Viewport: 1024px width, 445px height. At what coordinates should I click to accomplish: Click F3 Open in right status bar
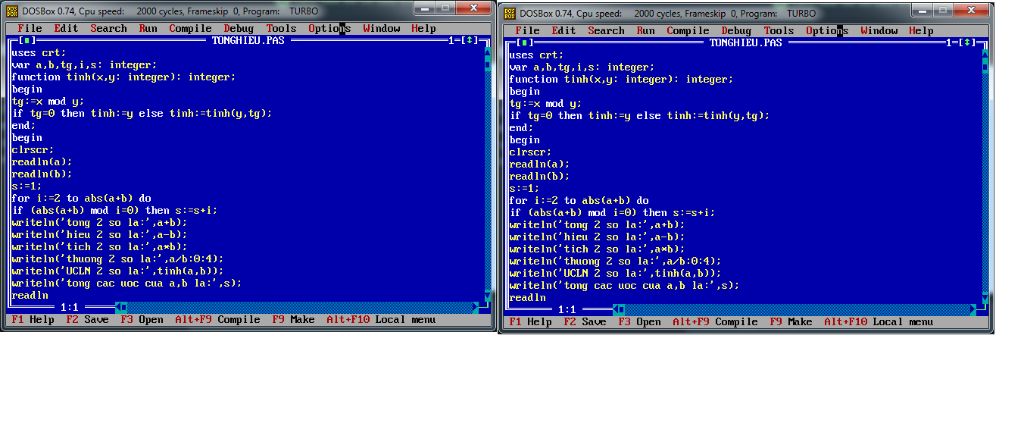[x=639, y=321]
